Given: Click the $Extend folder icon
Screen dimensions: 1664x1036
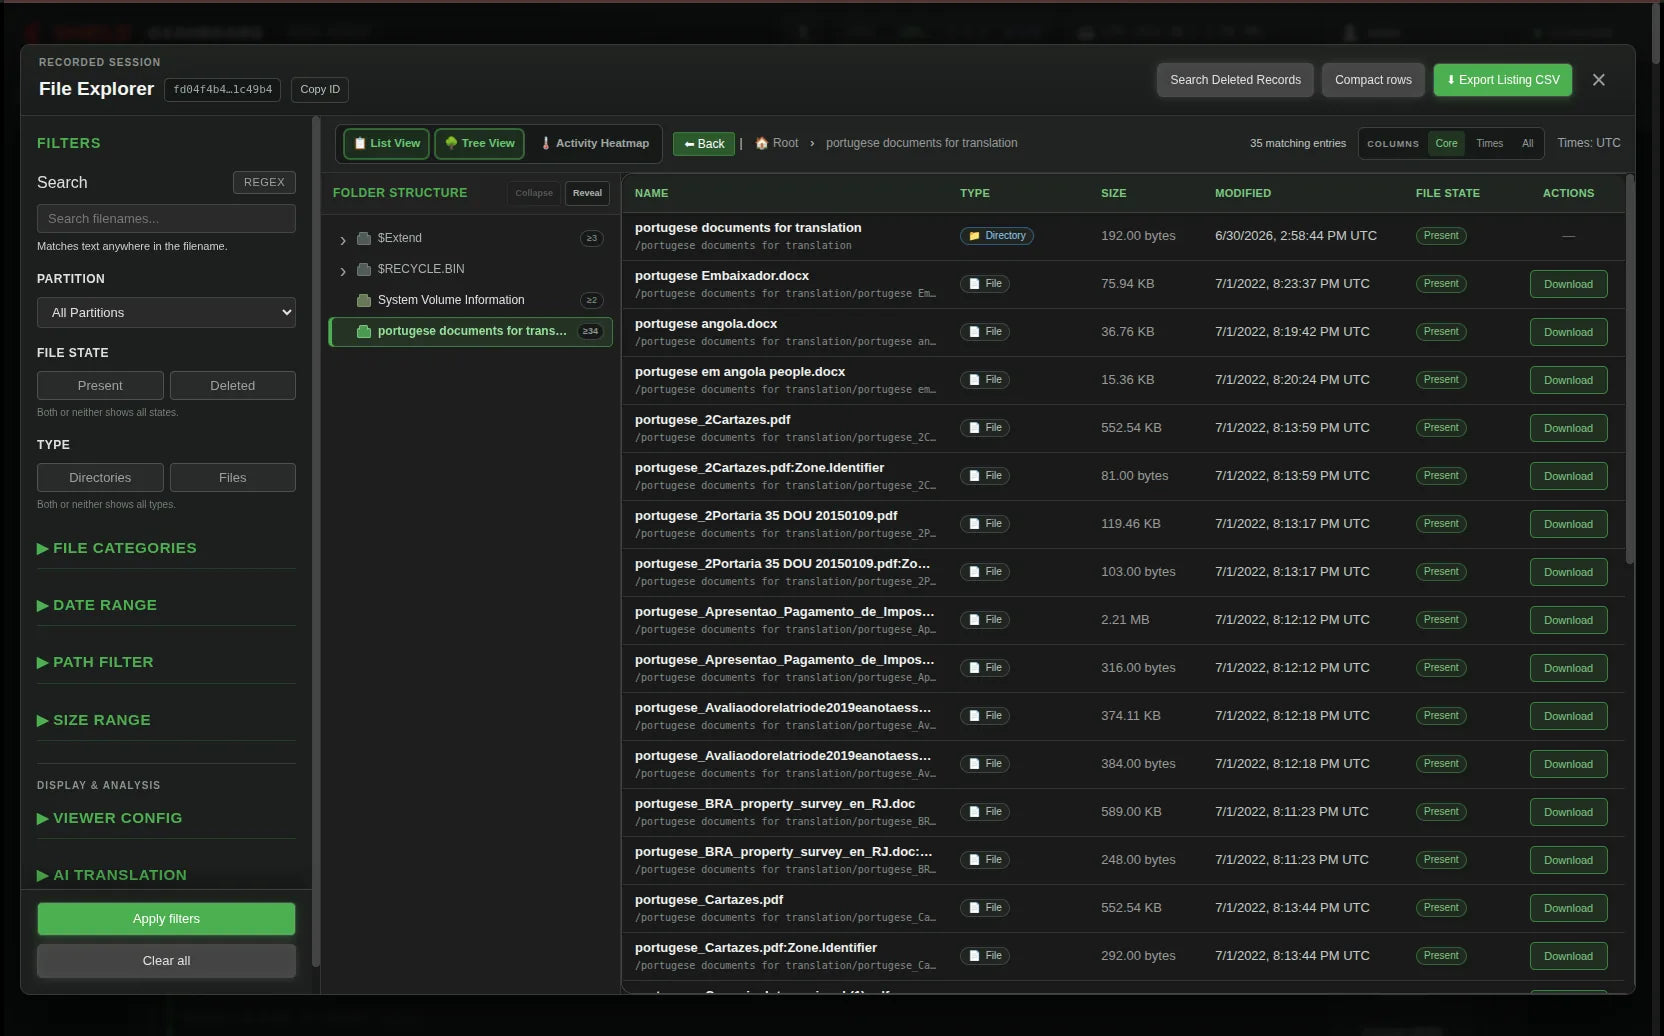Looking at the screenshot, I should [364, 238].
